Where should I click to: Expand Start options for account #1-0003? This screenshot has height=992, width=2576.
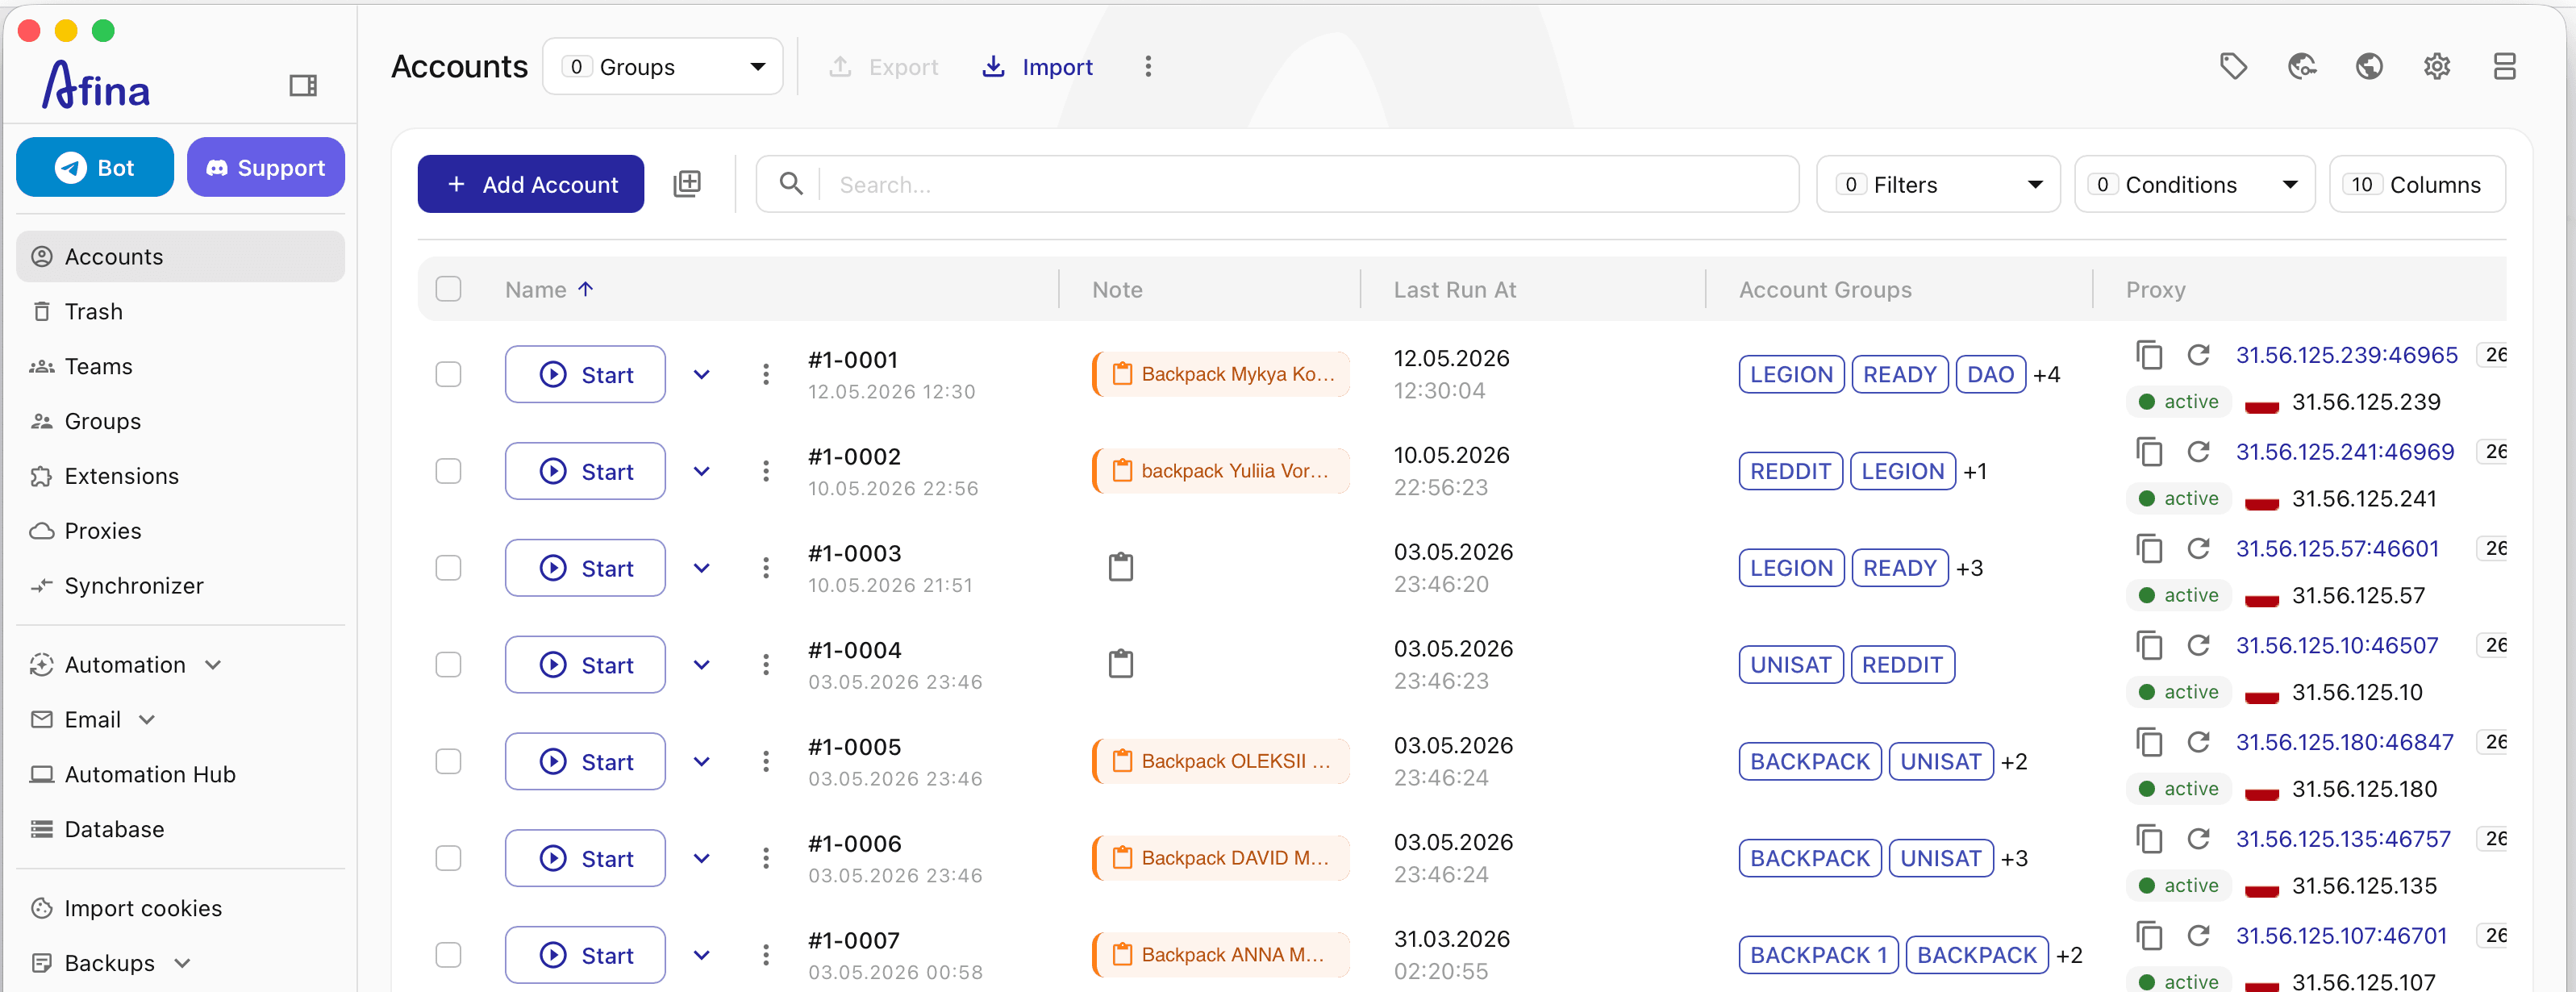pyautogui.click(x=702, y=568)
